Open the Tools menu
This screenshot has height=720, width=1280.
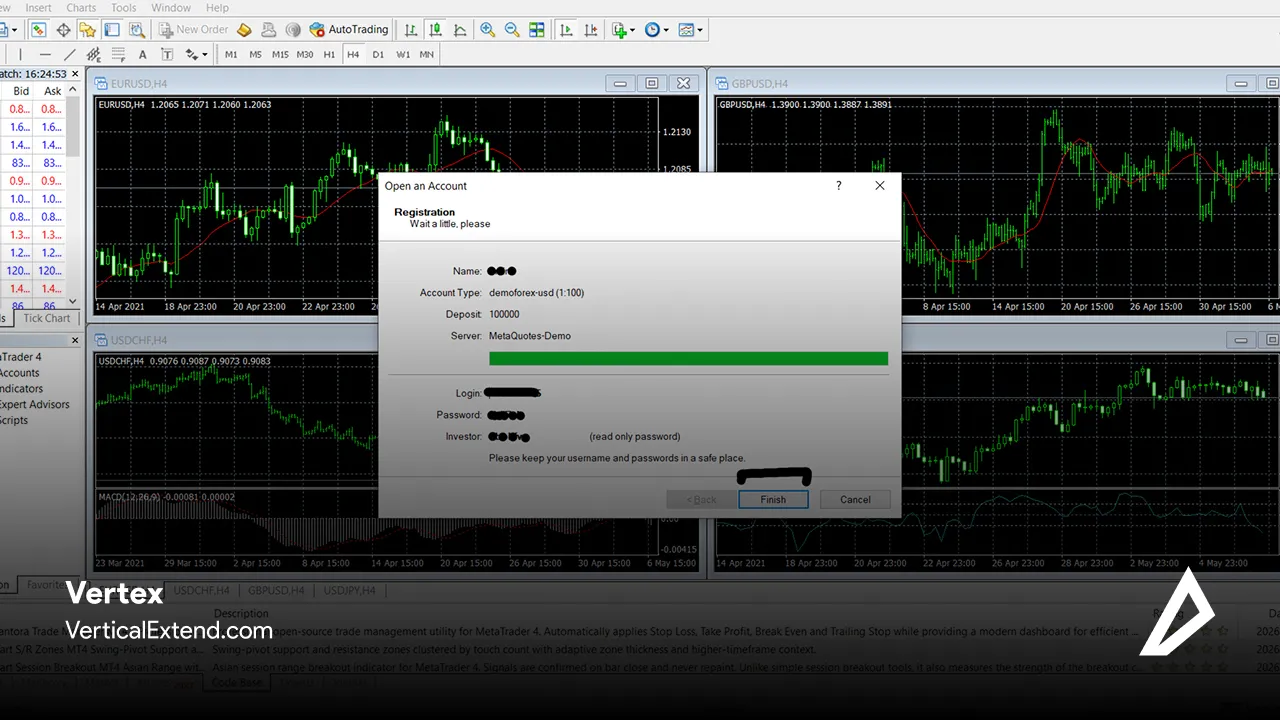pos(124,8)
